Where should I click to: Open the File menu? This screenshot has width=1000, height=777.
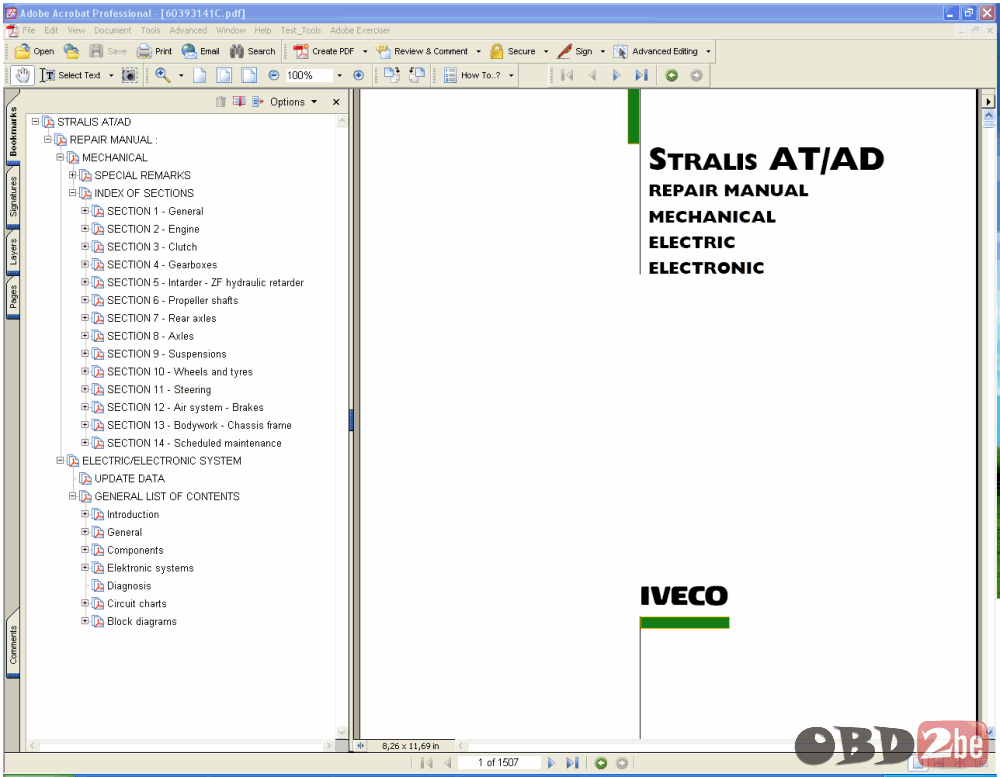(x=29, y=30)
